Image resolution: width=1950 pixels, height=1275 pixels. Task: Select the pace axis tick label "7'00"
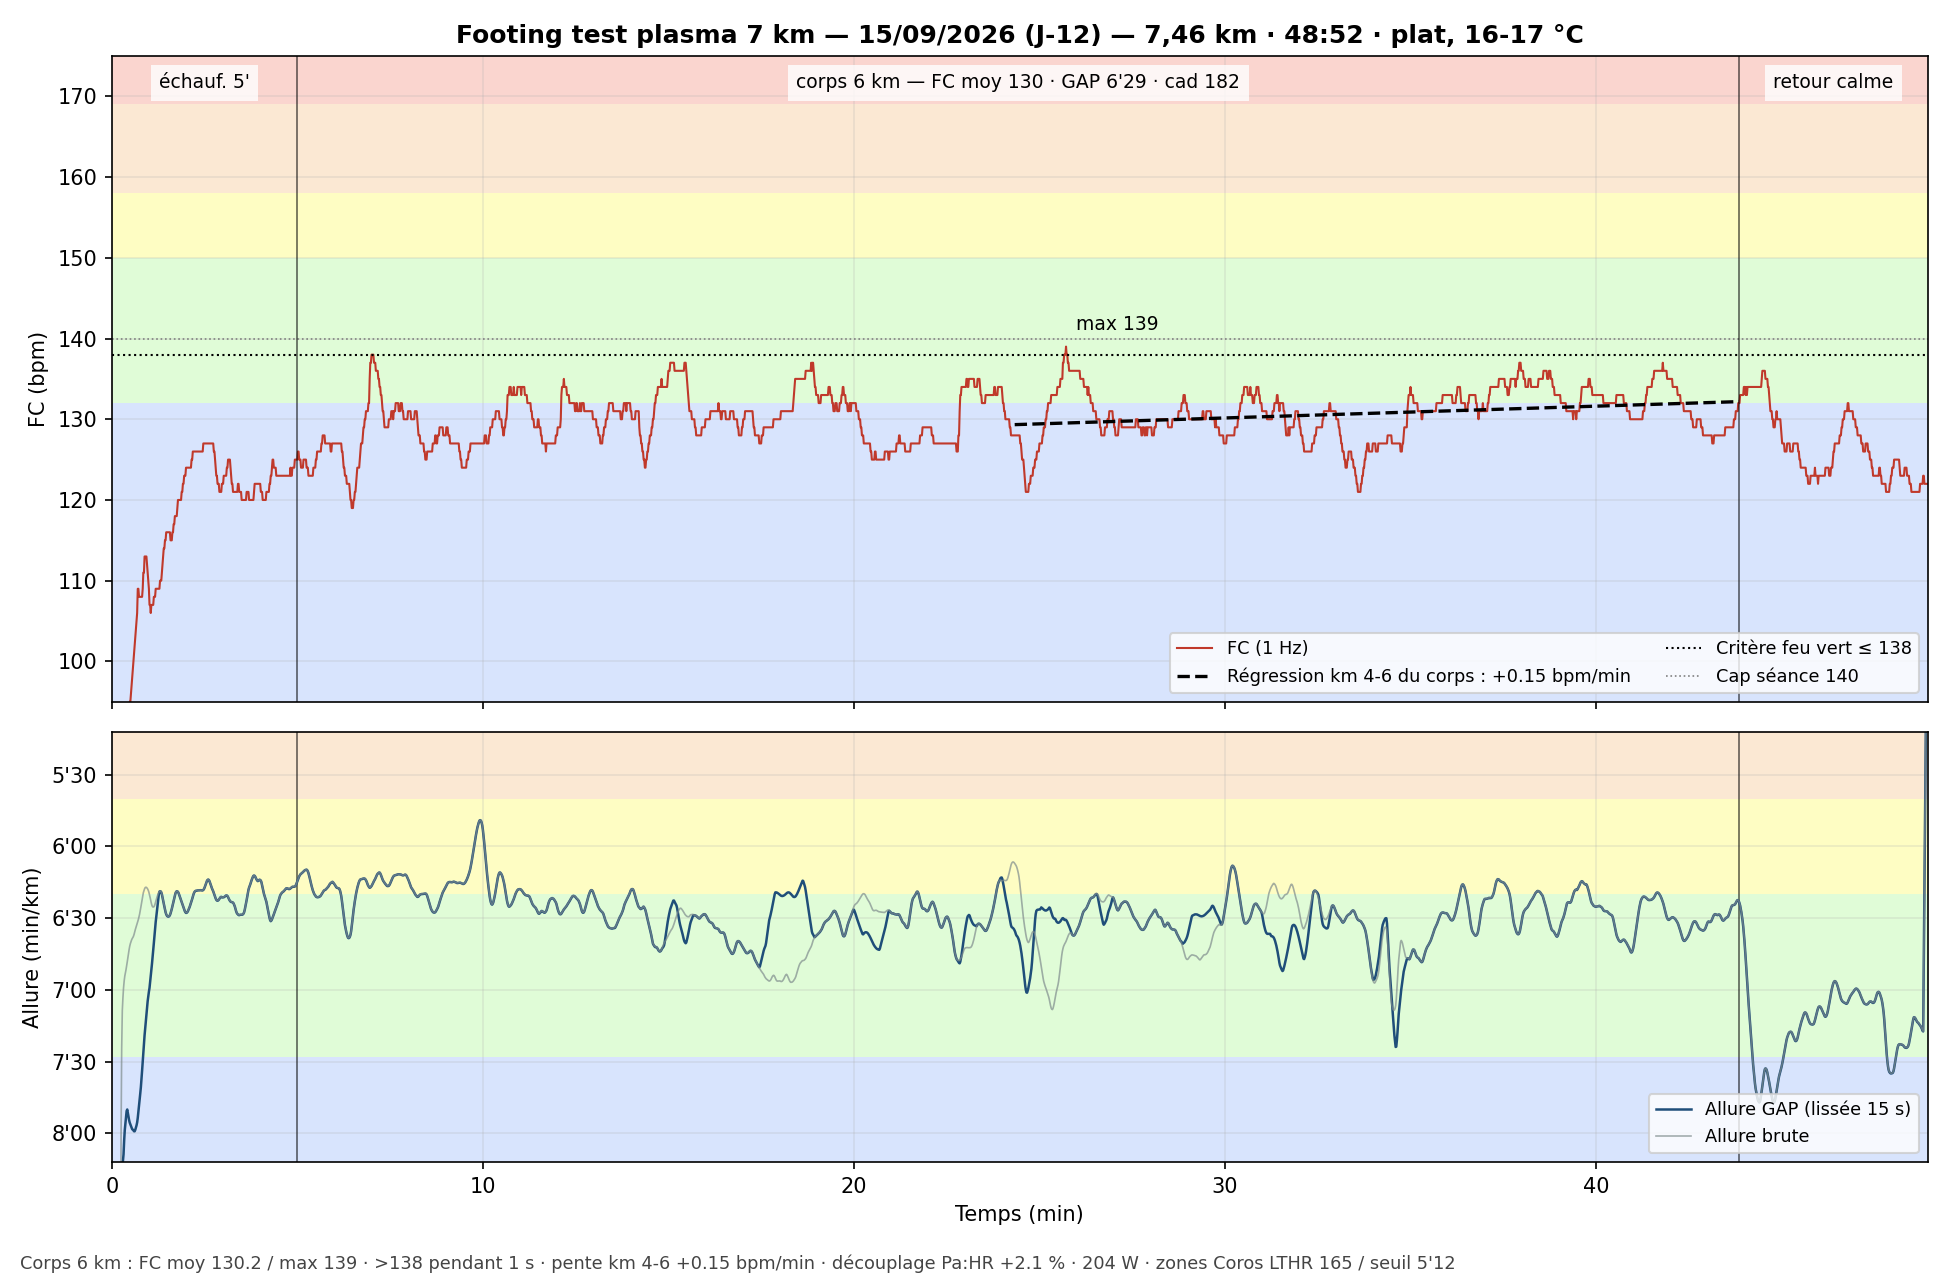(x=75, y=991)
